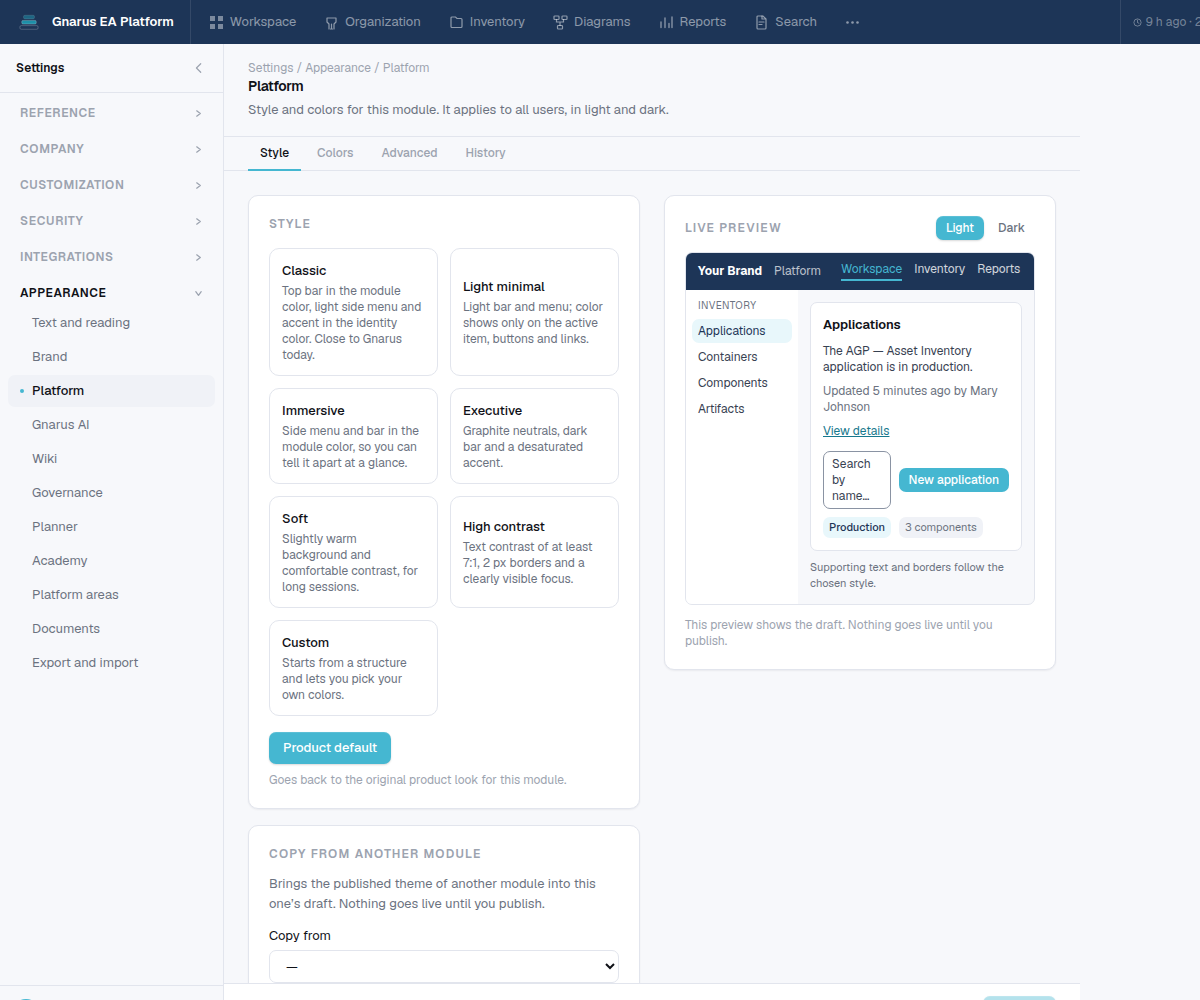This screenshot has width=1200, height=1000.
Task: Pick the Immersive style card
Action: (354, 436)
